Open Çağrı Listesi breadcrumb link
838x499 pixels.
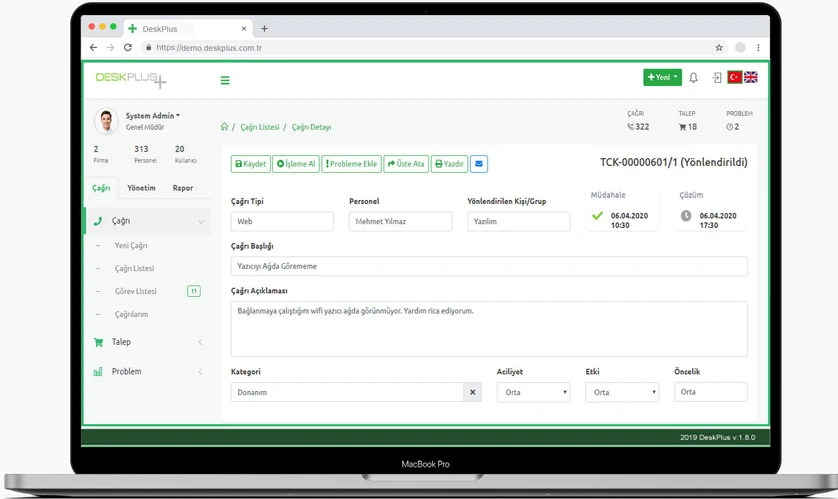(x=260, y=127)
